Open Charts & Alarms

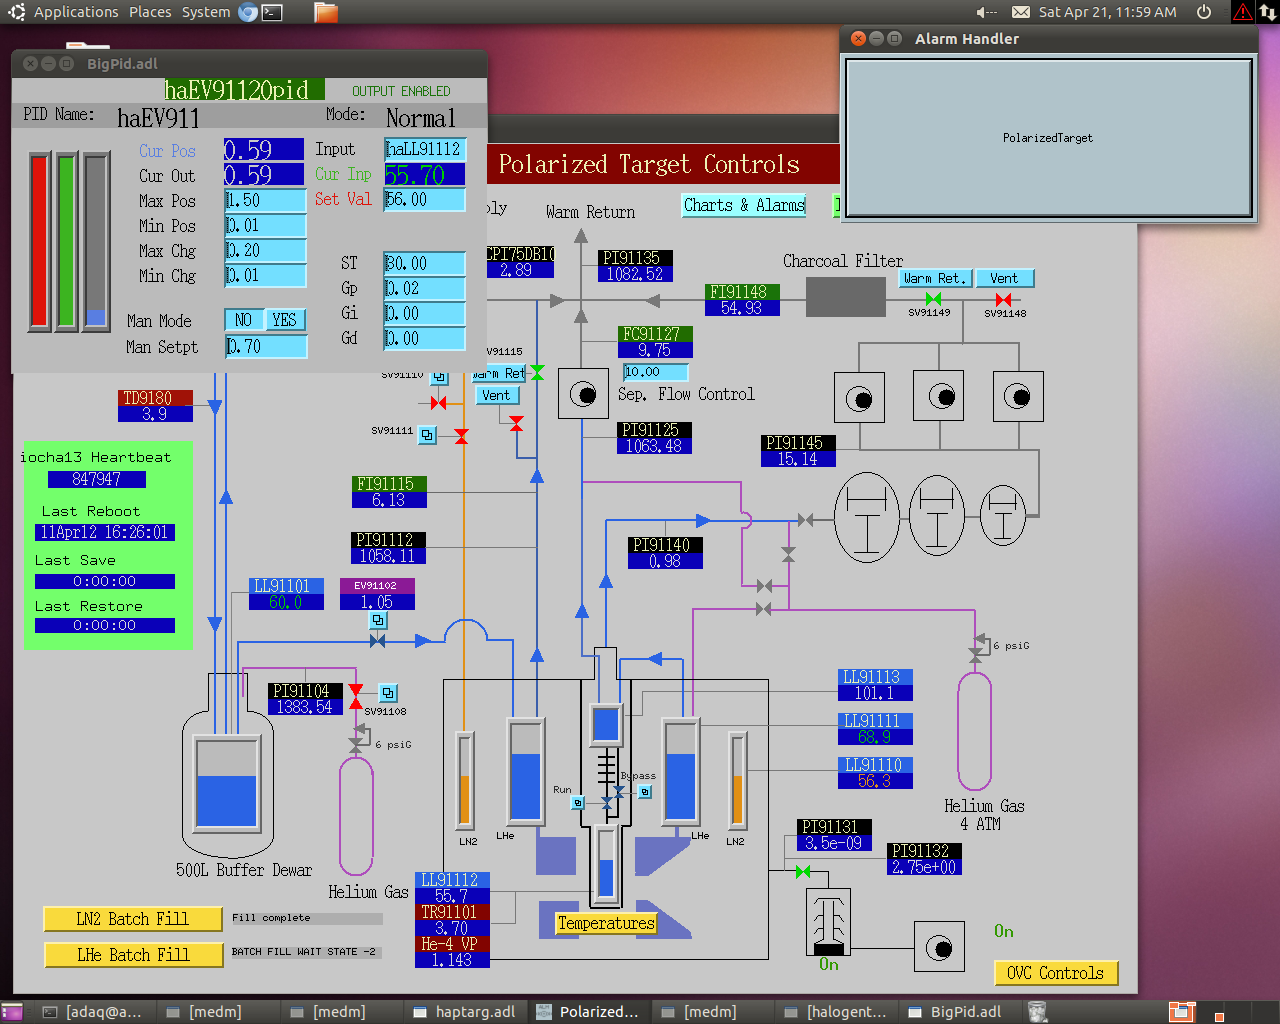click(744, 205)
